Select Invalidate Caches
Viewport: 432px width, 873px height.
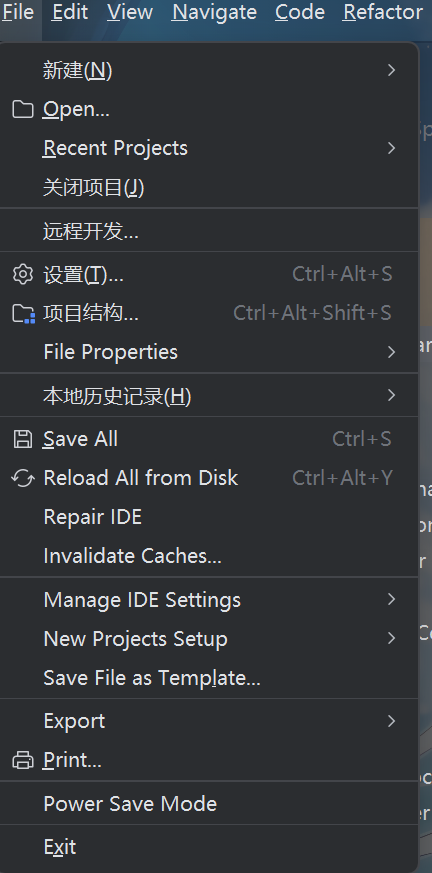point(209,556)
